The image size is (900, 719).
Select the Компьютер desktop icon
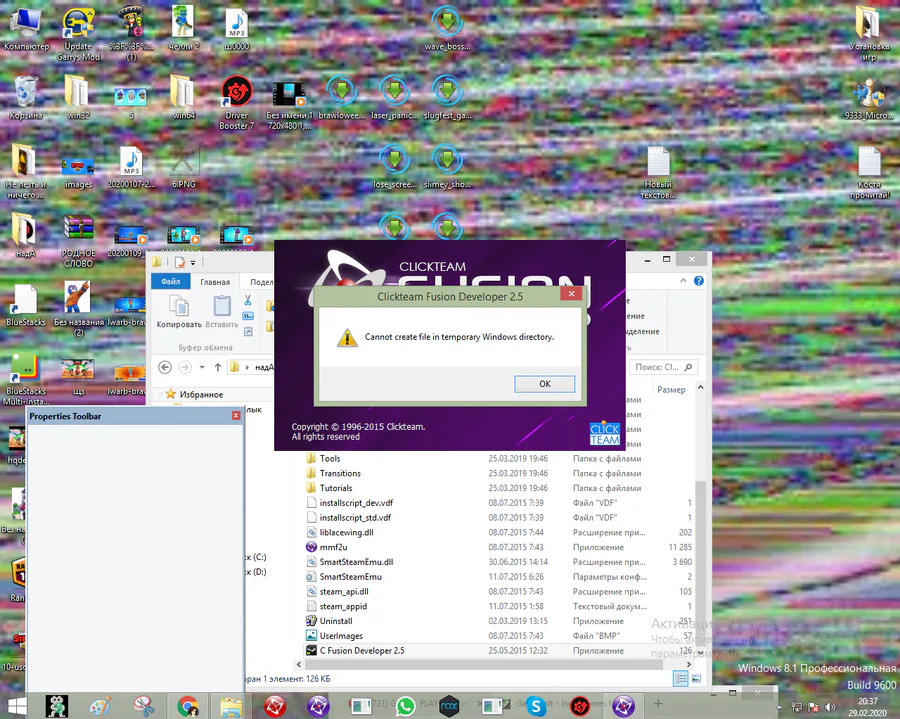point(26,29)
